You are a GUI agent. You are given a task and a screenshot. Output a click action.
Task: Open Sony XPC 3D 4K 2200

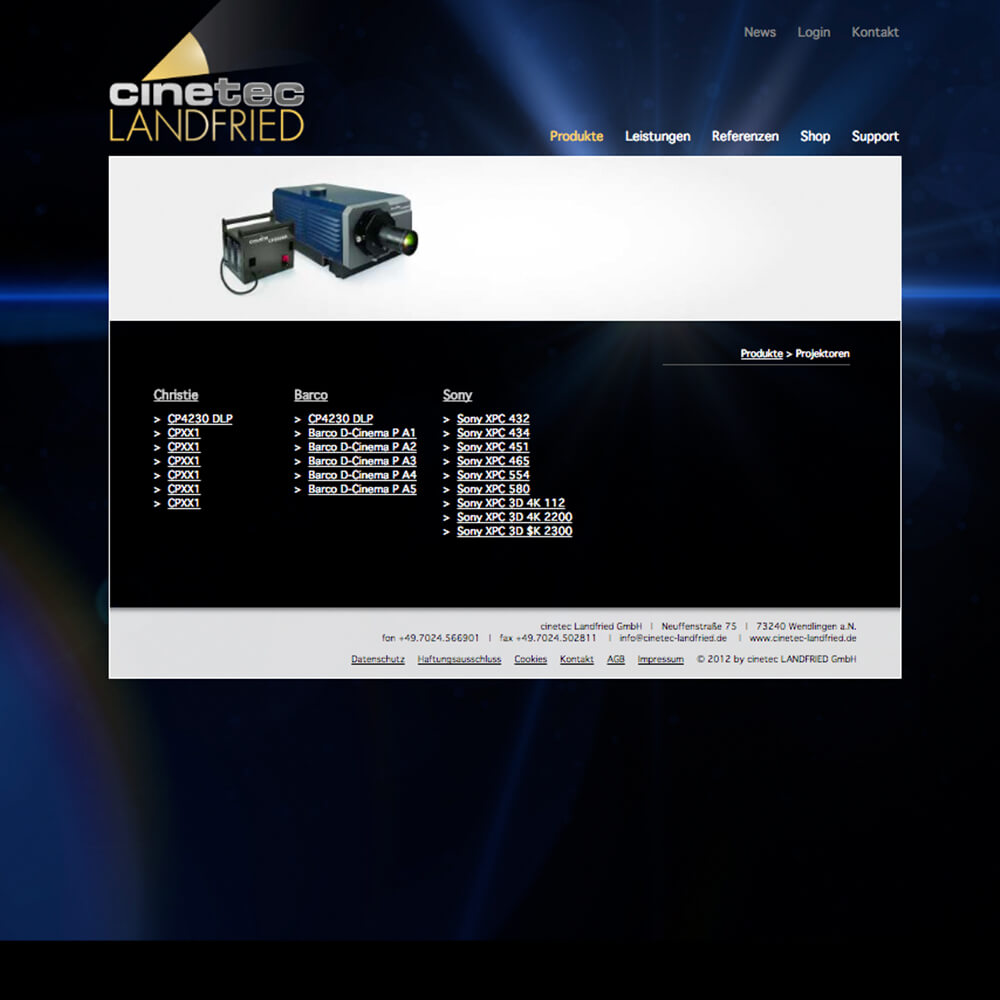coord(515,517)
